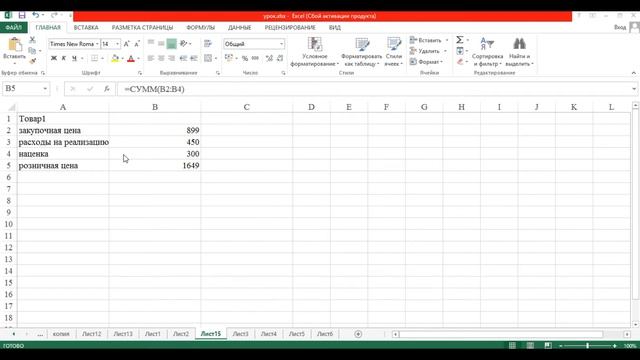640x360 pixels.
Task: Expand the formula bar
Action: [634, 89]
